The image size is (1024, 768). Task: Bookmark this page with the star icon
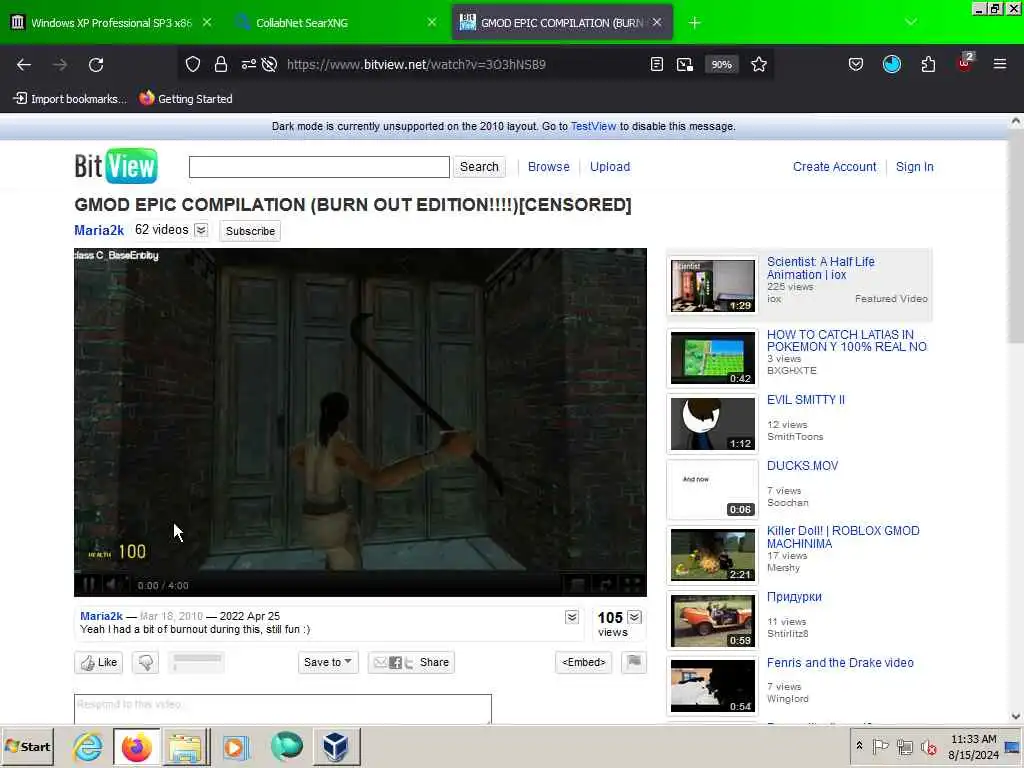pyautogui.click(x=759, y=65)
